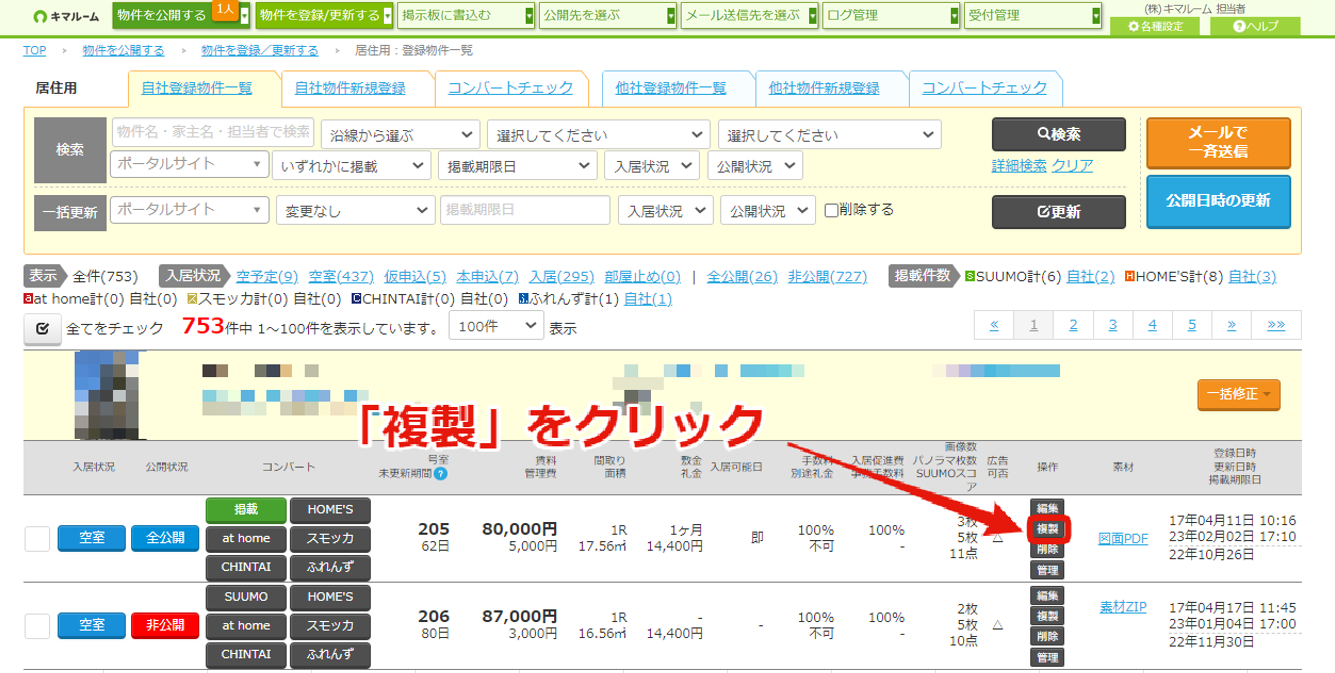Click the at home badge in row 205

click(246, 539)
